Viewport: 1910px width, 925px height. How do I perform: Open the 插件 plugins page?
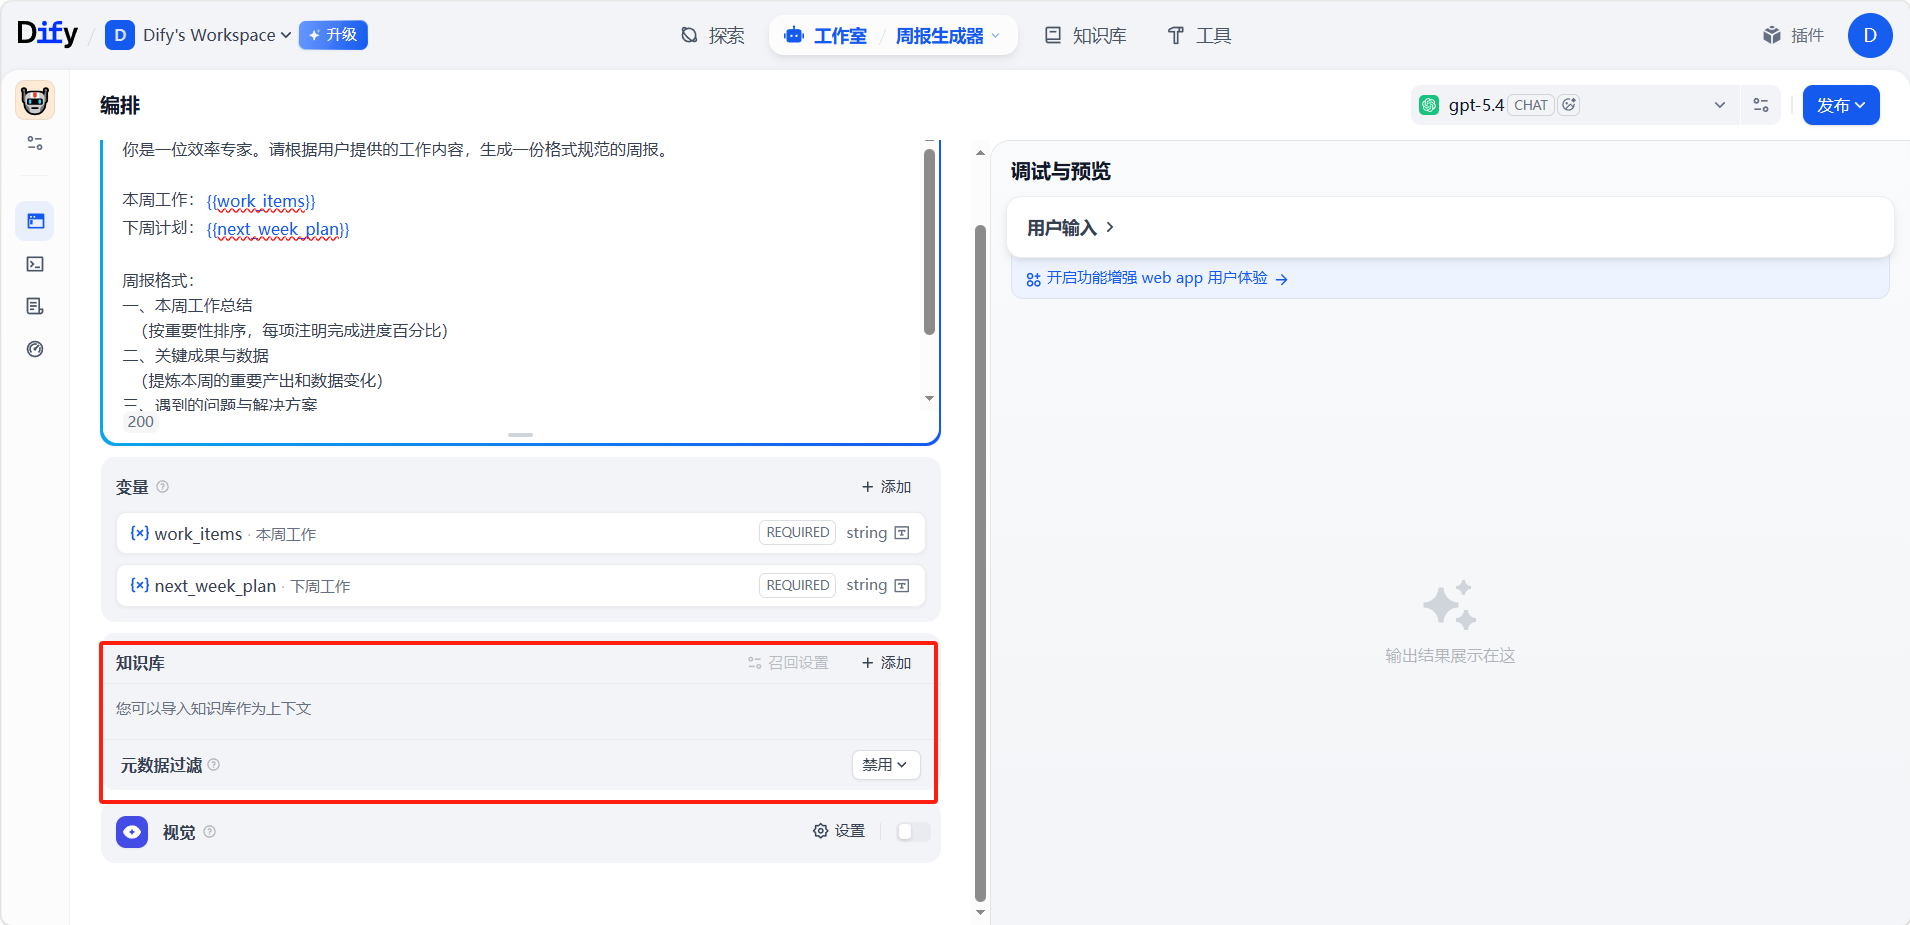click(x=1793, y=36)
